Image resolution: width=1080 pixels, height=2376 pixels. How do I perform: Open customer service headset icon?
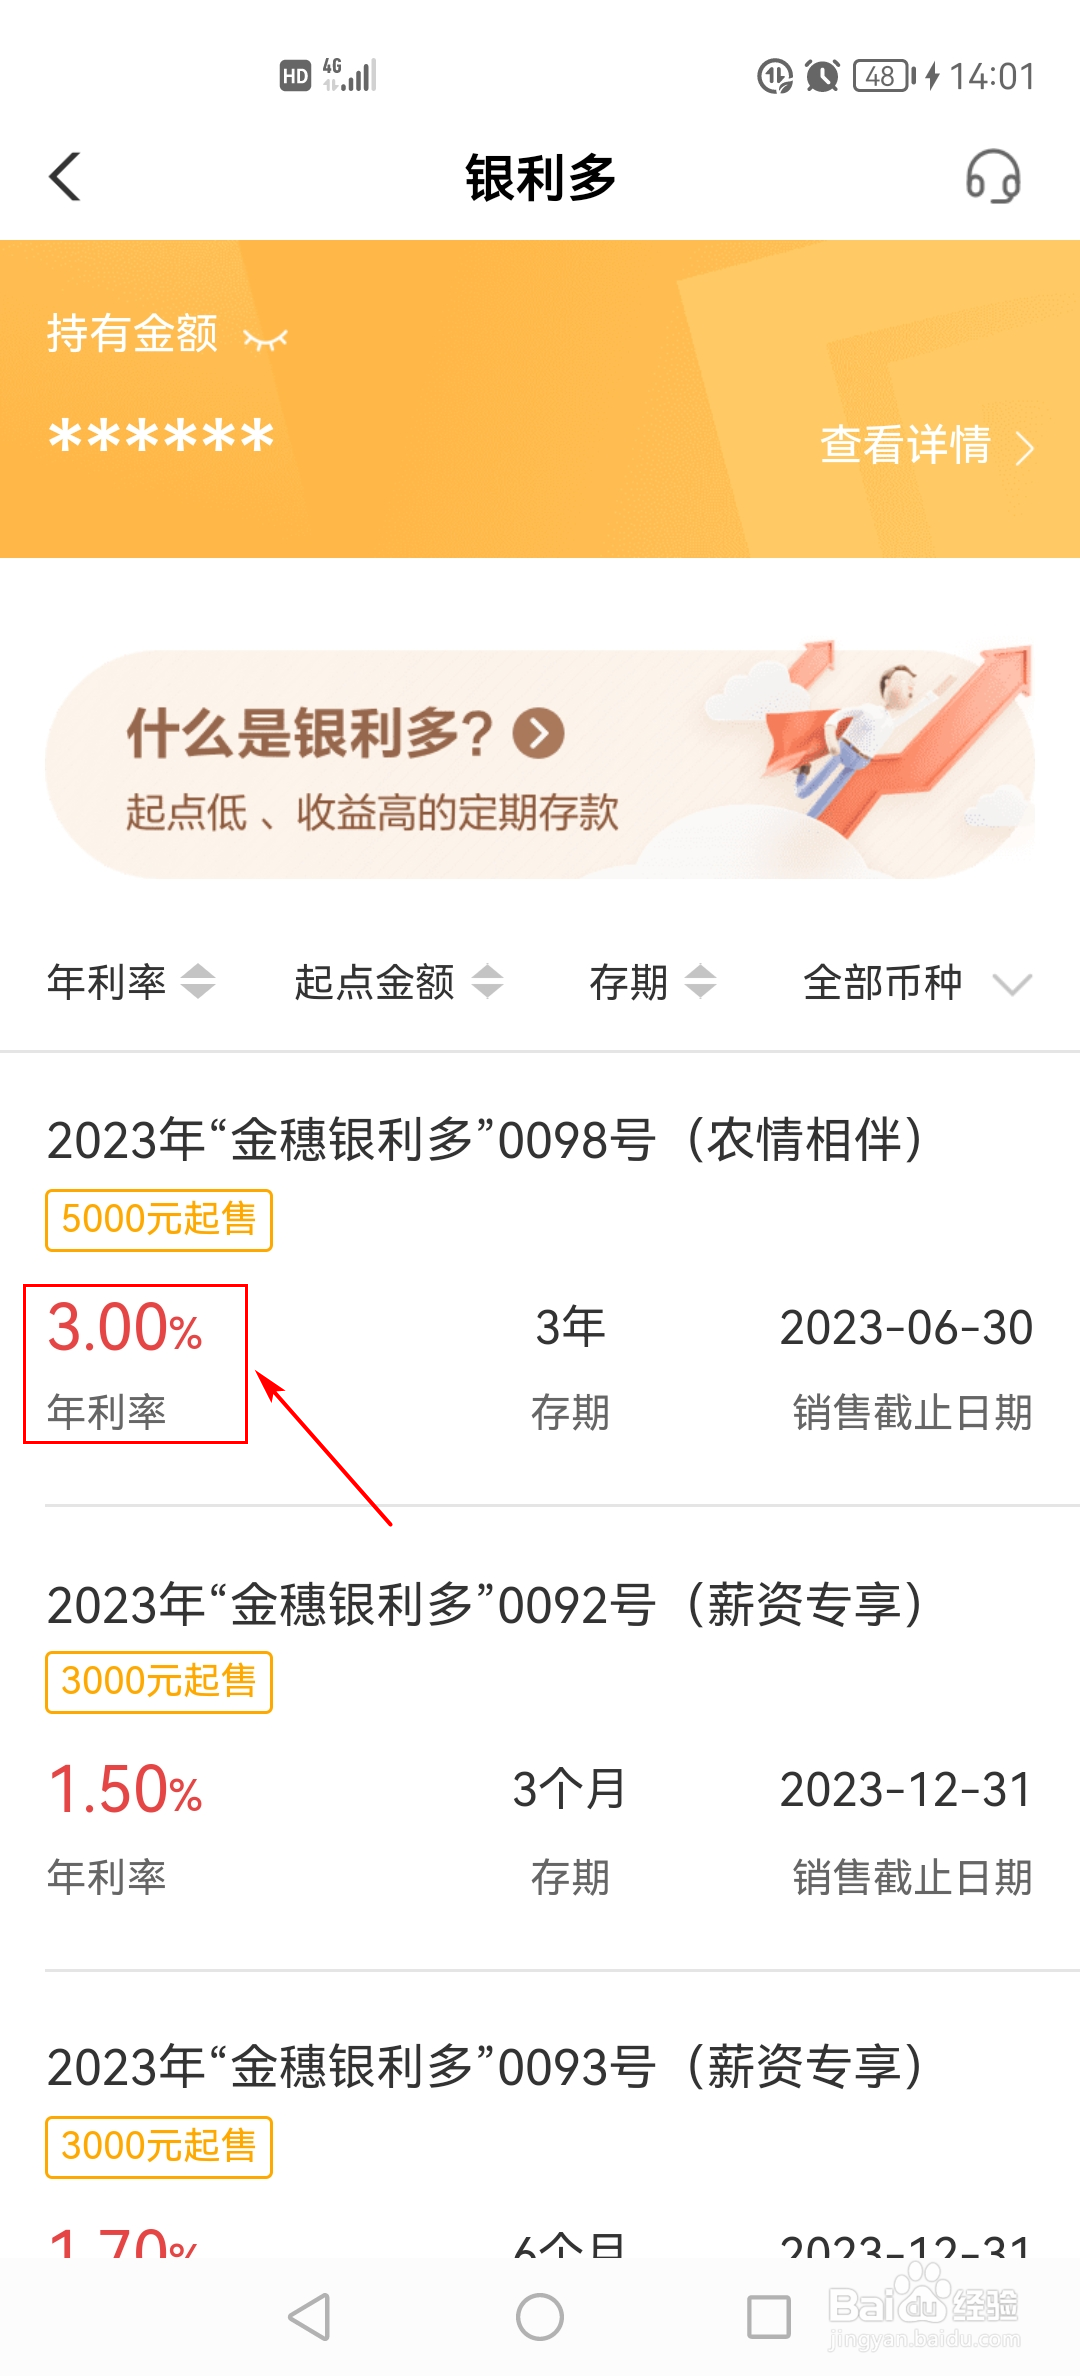tap(993, 177)
